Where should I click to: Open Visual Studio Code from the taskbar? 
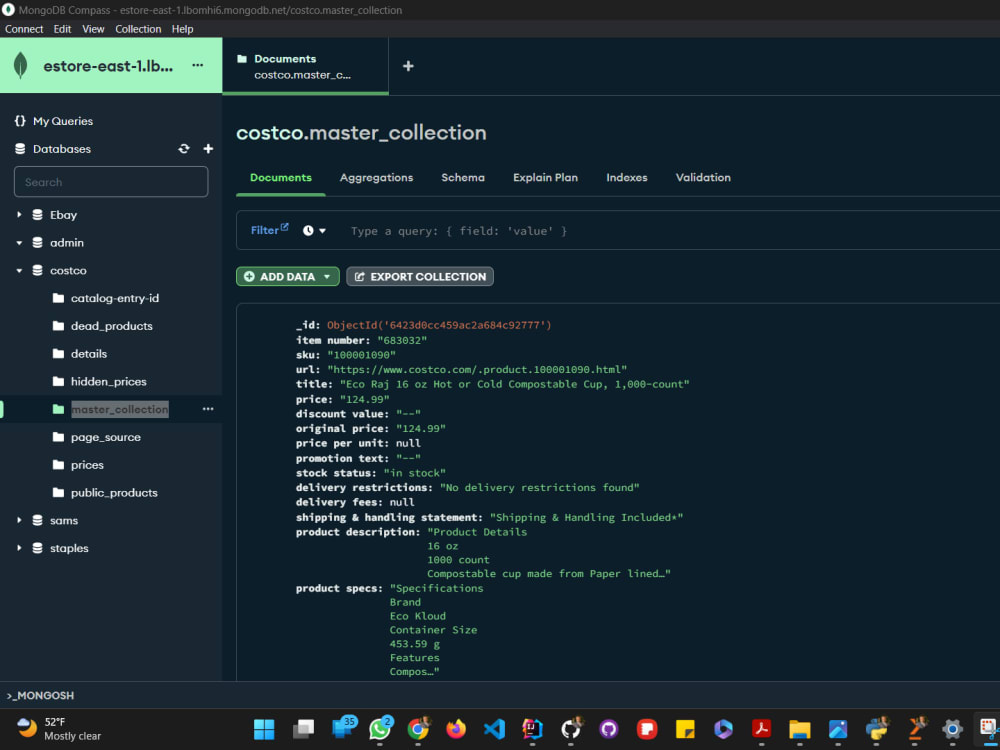click(x=494, y=728)
